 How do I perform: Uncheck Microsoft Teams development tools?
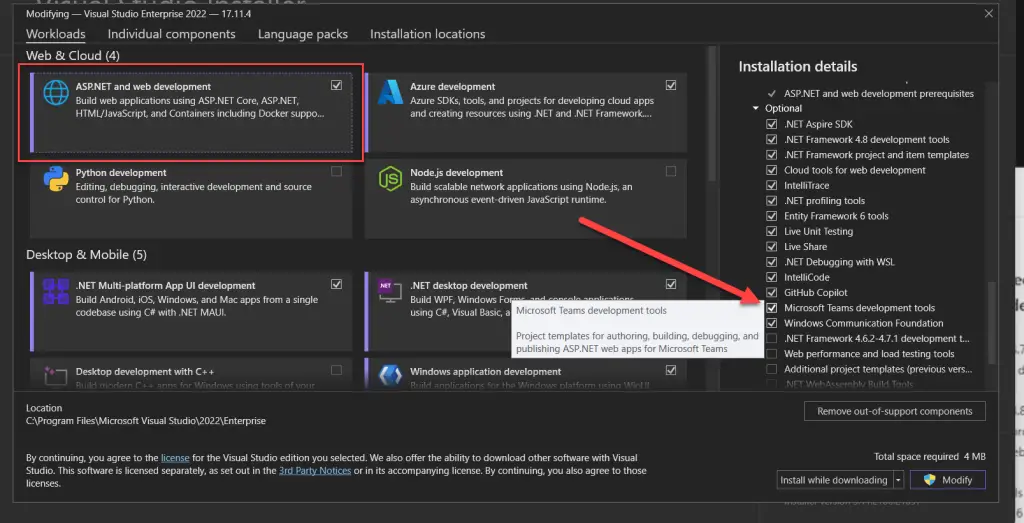(x=771, y=308)
